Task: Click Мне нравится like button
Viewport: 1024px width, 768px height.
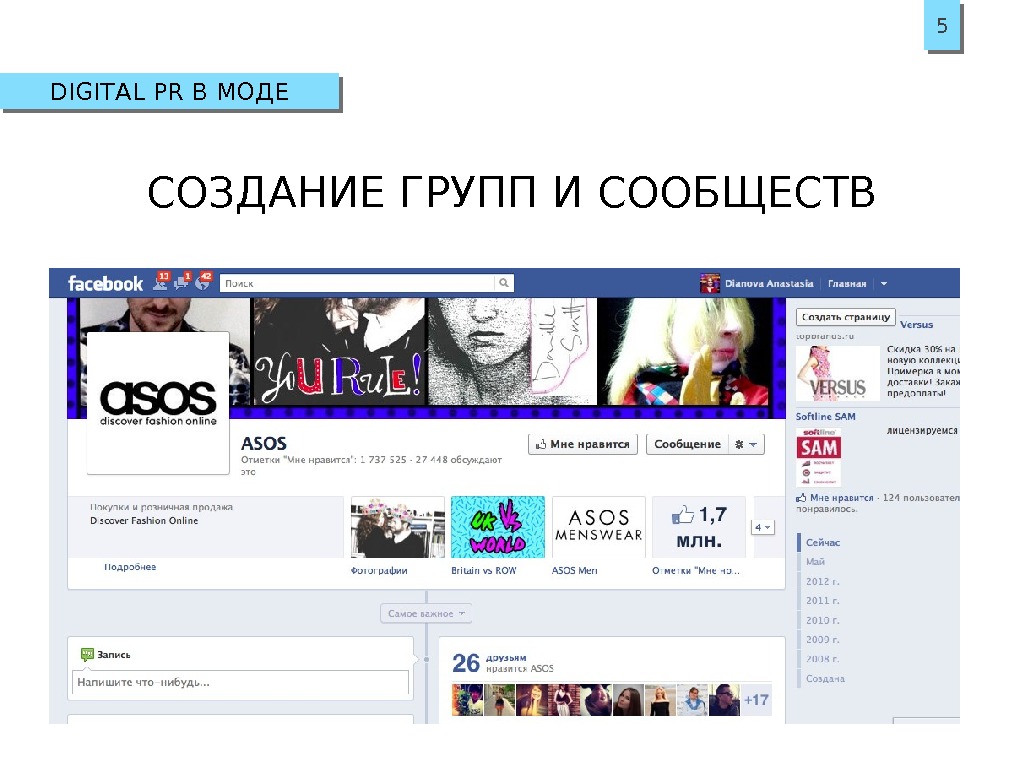Action: pos(583,444)
